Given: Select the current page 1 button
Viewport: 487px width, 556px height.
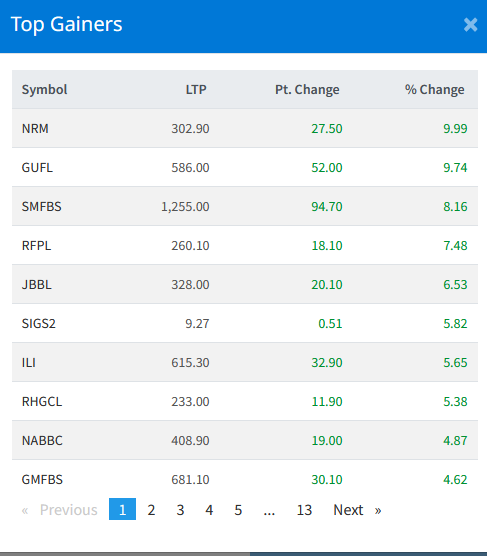Looking at the screenshot, I should tap(122, 509).
